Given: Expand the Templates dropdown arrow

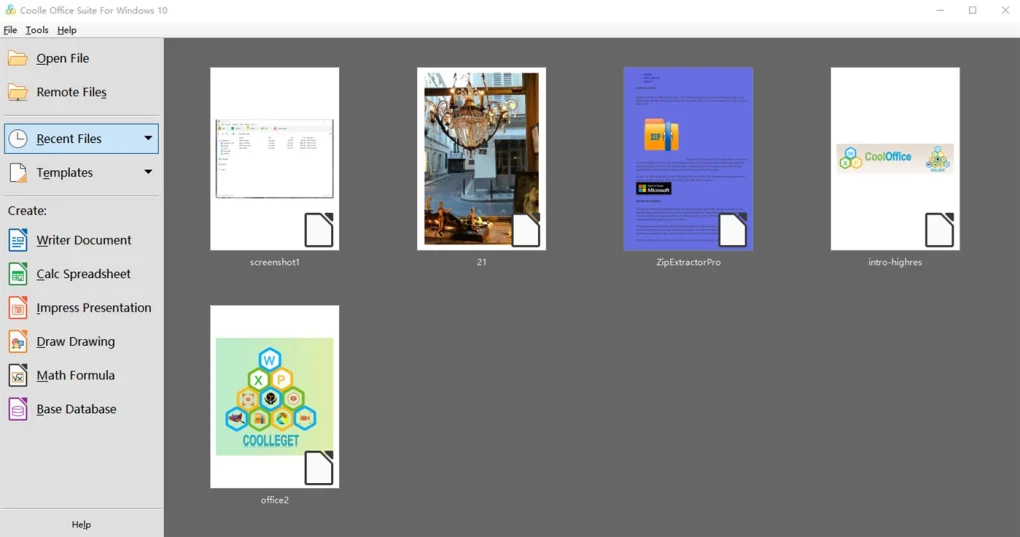Looking at the screenshot, I should (148, 172).
